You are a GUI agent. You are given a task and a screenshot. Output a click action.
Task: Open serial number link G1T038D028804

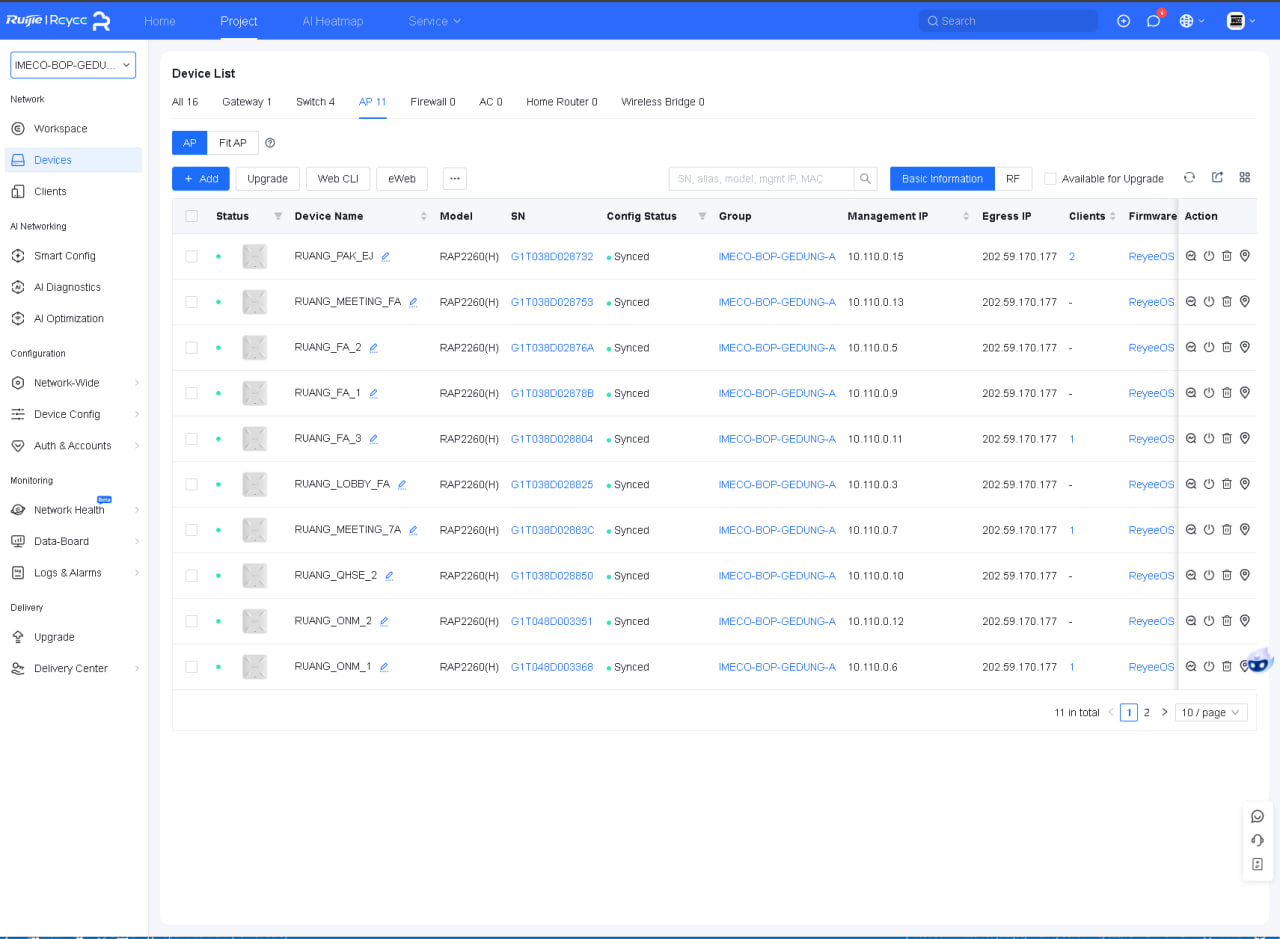coord(551,439)
